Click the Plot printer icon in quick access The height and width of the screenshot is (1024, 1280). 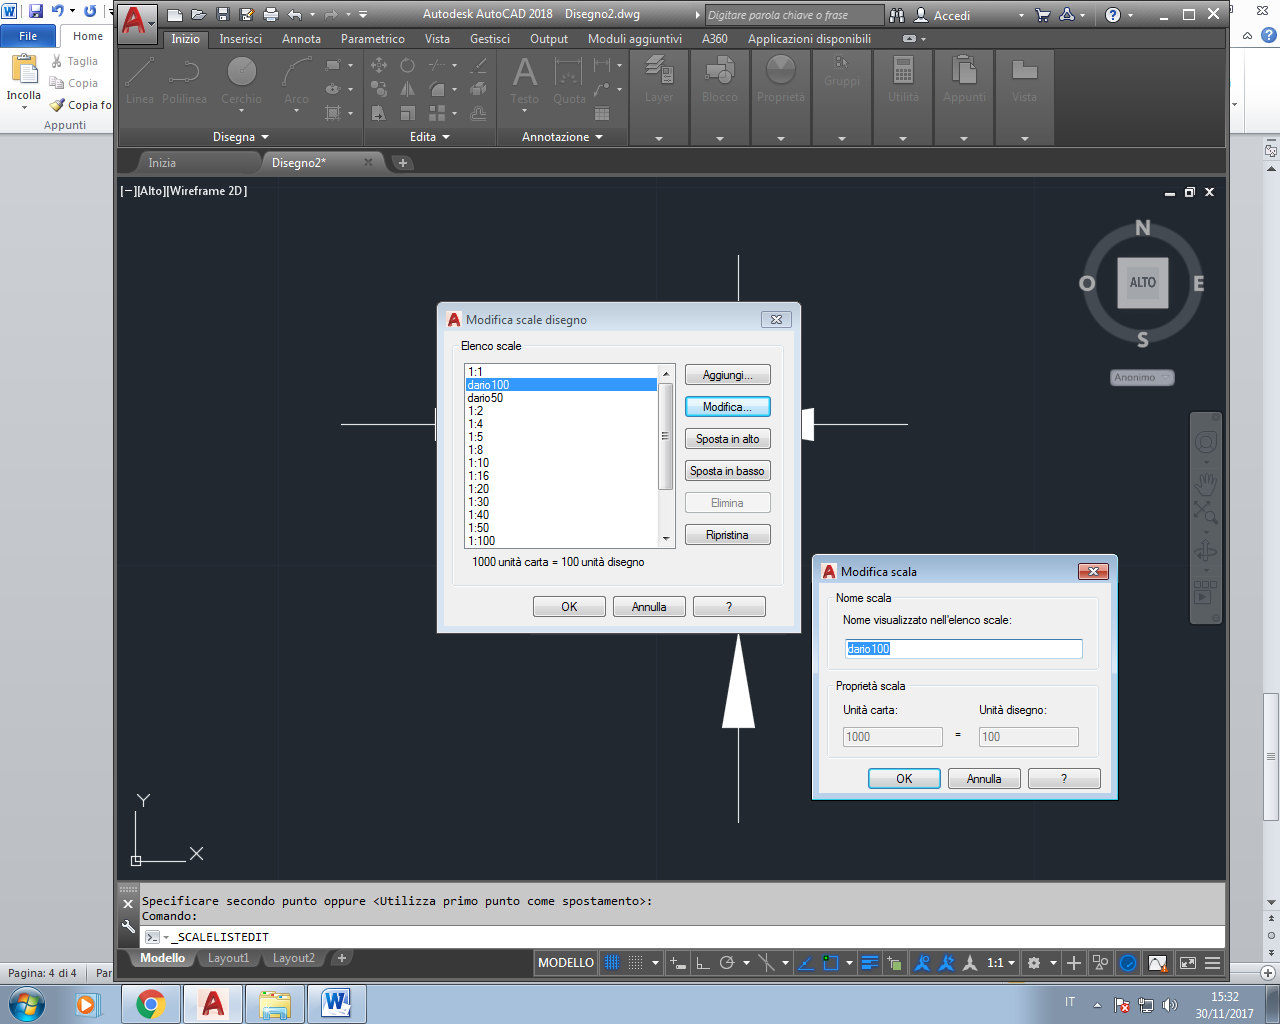click(270, 15)
